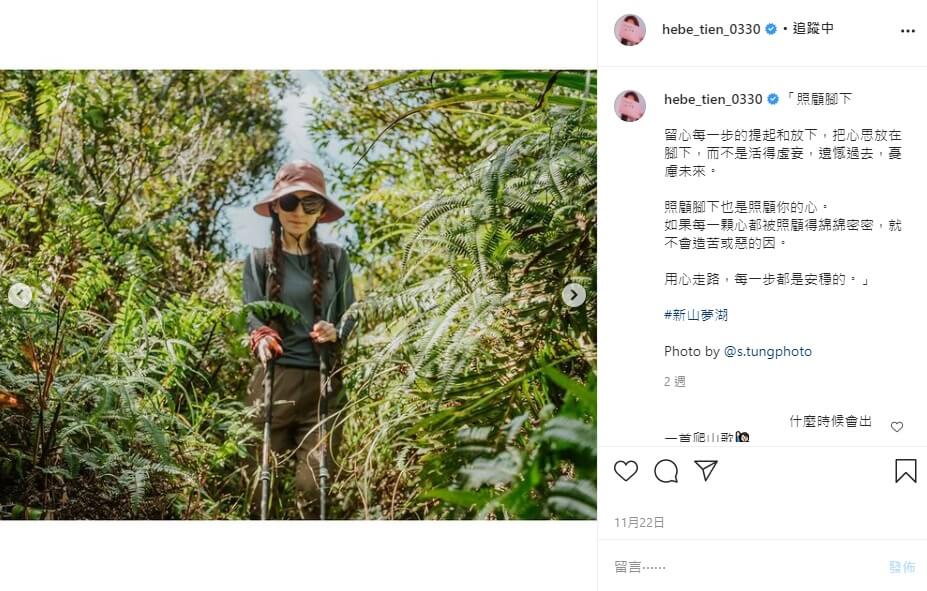This screenshot has width=927, height=591.
Task: Open hebe_tien_0330 username in caption
Action: pos(713,99)
